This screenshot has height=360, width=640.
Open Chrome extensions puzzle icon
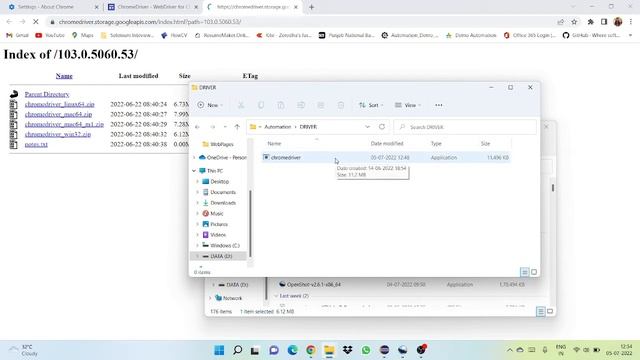click(x=590, y=22)
